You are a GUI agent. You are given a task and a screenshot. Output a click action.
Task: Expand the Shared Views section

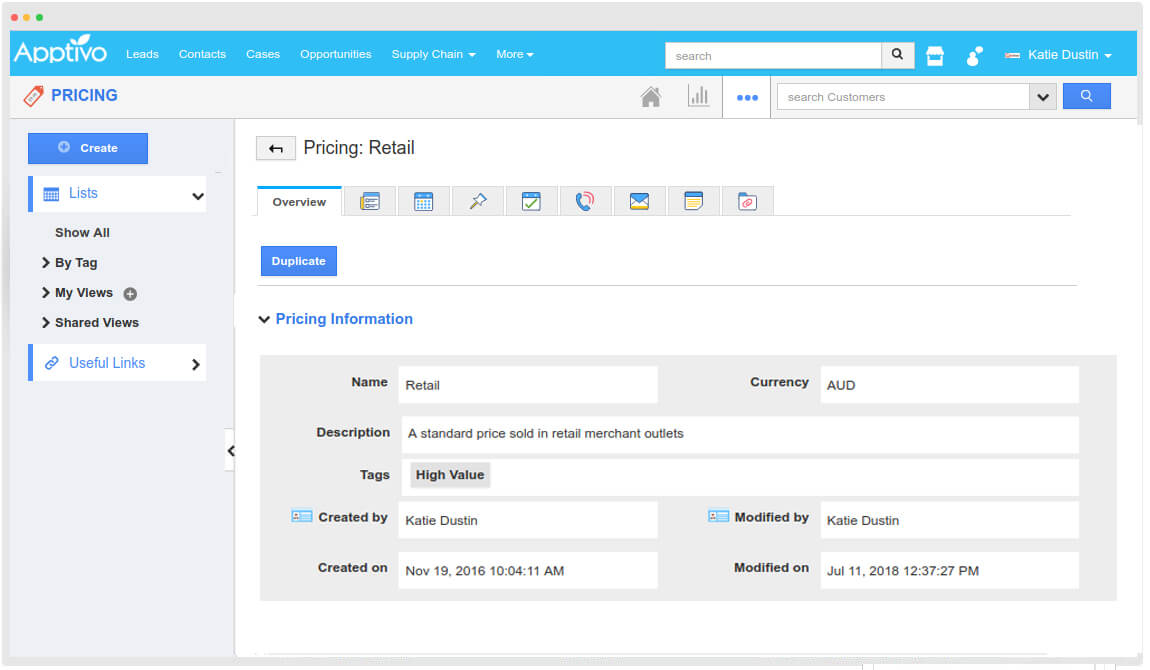[97, 322]
